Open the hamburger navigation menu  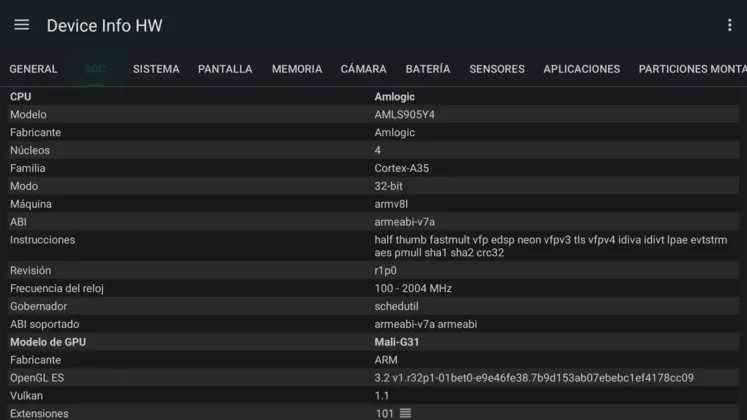click(21, 25)
